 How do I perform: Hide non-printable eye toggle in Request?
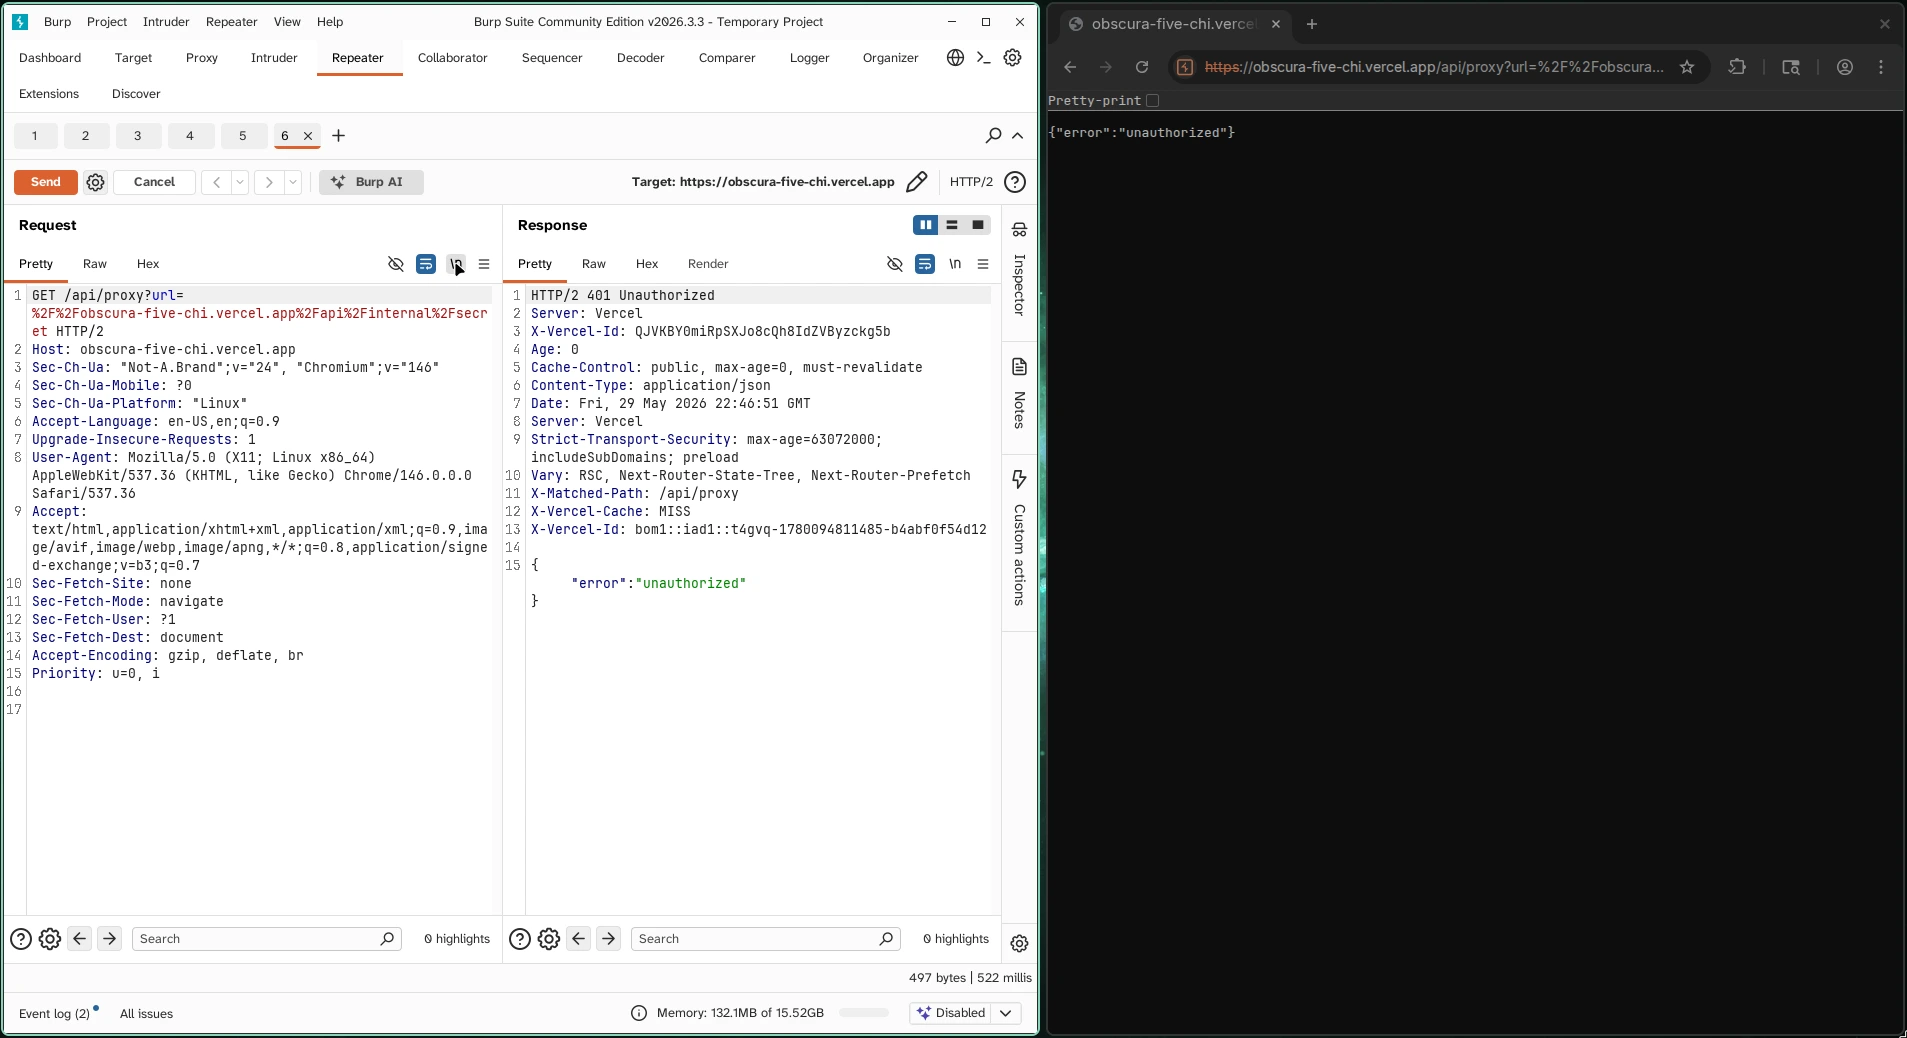coord(396,264)
